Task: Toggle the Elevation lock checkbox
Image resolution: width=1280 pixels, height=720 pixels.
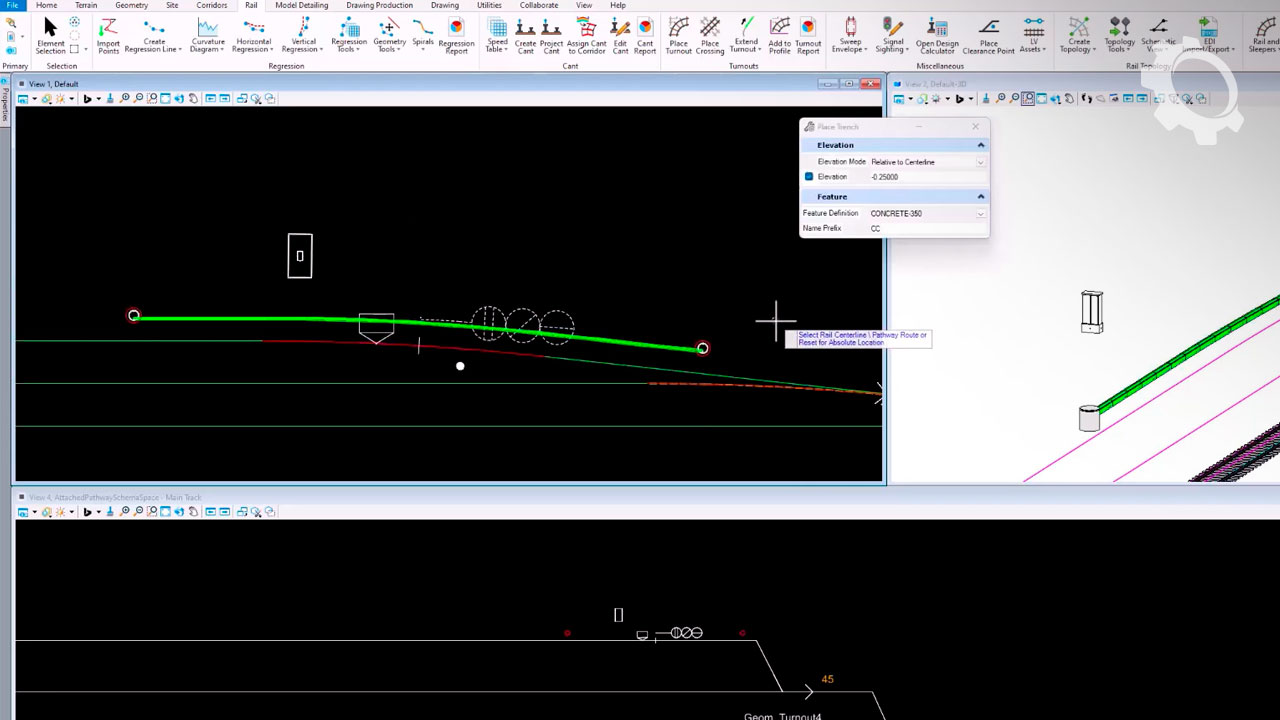Action: [809, 177]
